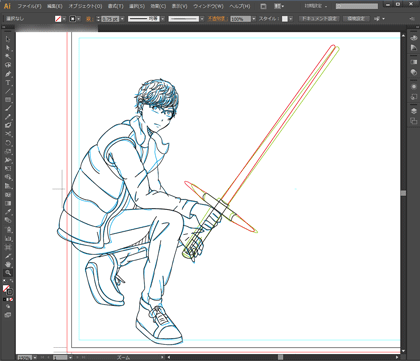Expand the stroke color dropdown in control bar
The height and width of the screenshot is (361, 420).
click(79, 19)
